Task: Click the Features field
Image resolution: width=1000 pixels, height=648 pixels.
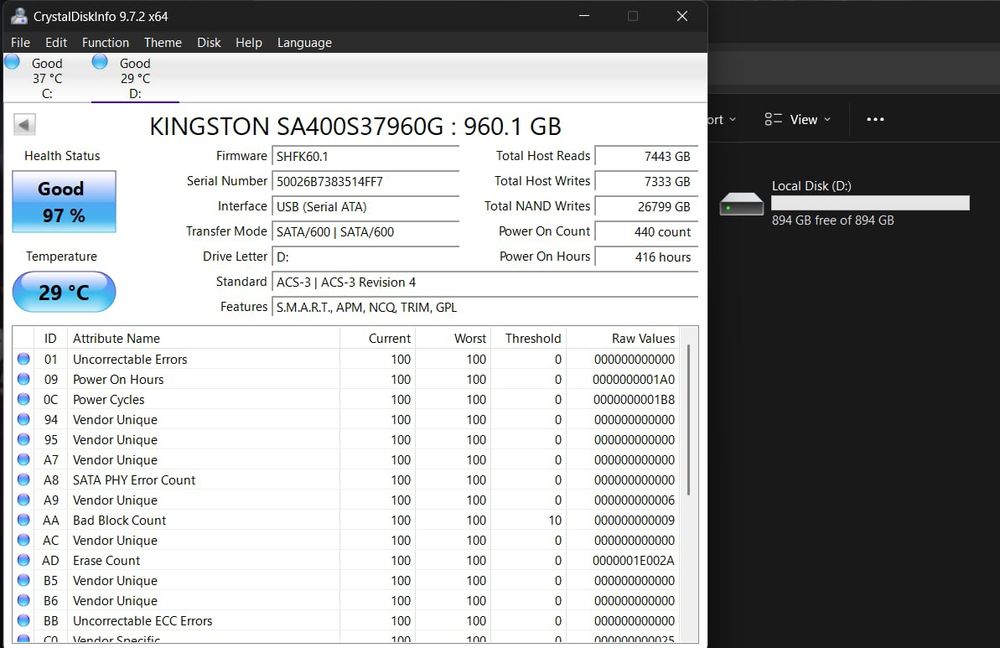Action: pos(485,307)
